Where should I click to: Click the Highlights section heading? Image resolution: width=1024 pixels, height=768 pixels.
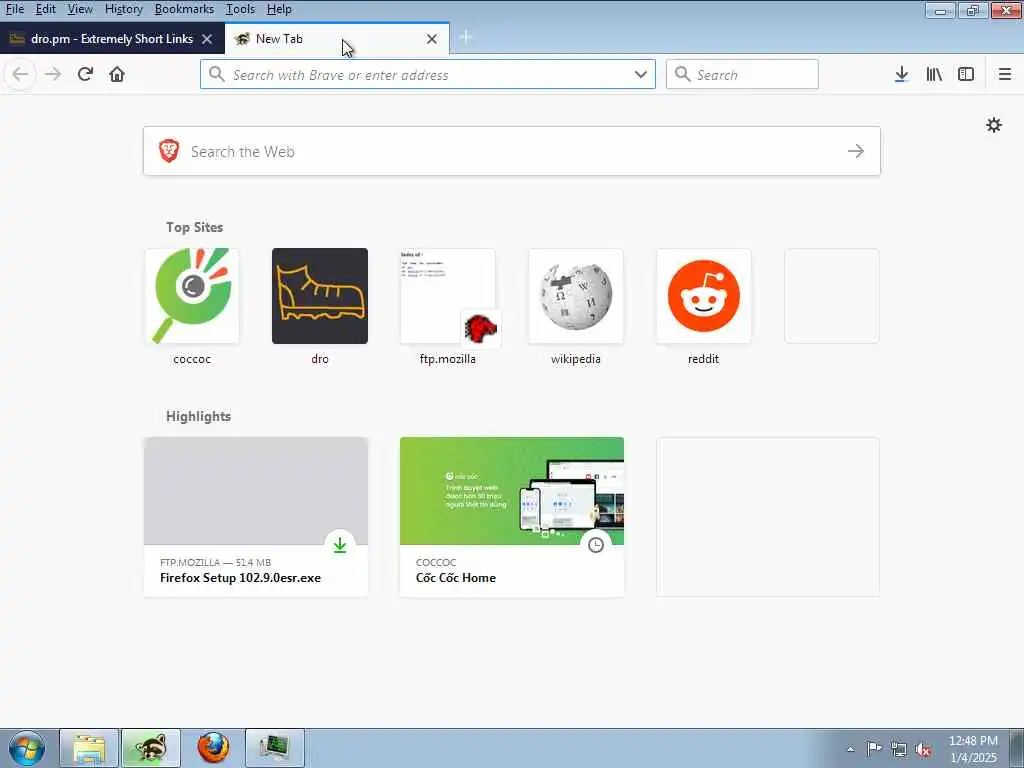(x=199, y=417)
